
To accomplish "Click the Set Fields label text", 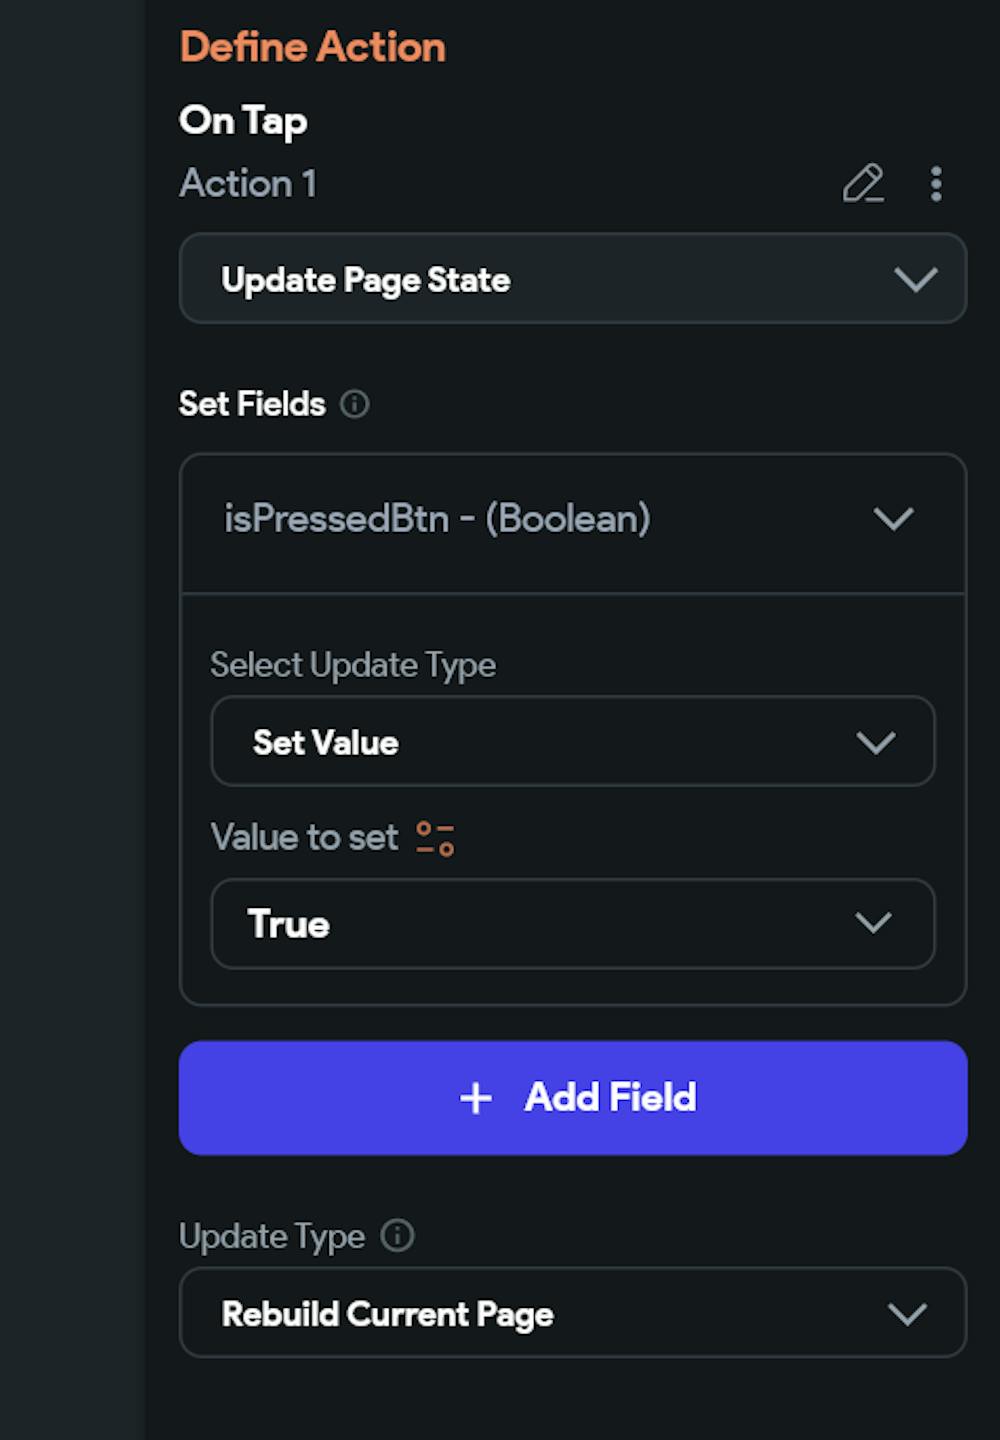I will (252, 404).
